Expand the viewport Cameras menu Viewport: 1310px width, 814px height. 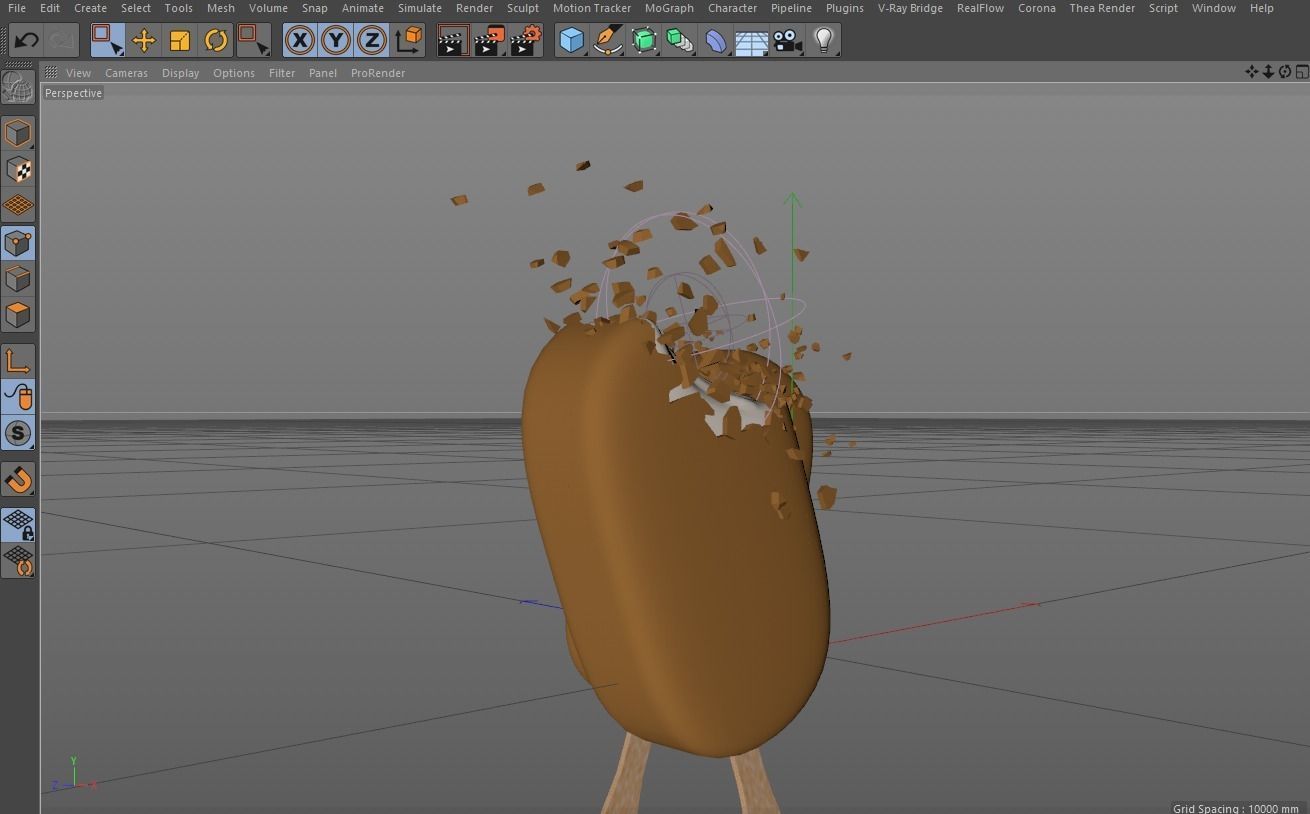[x=126, y=73]
